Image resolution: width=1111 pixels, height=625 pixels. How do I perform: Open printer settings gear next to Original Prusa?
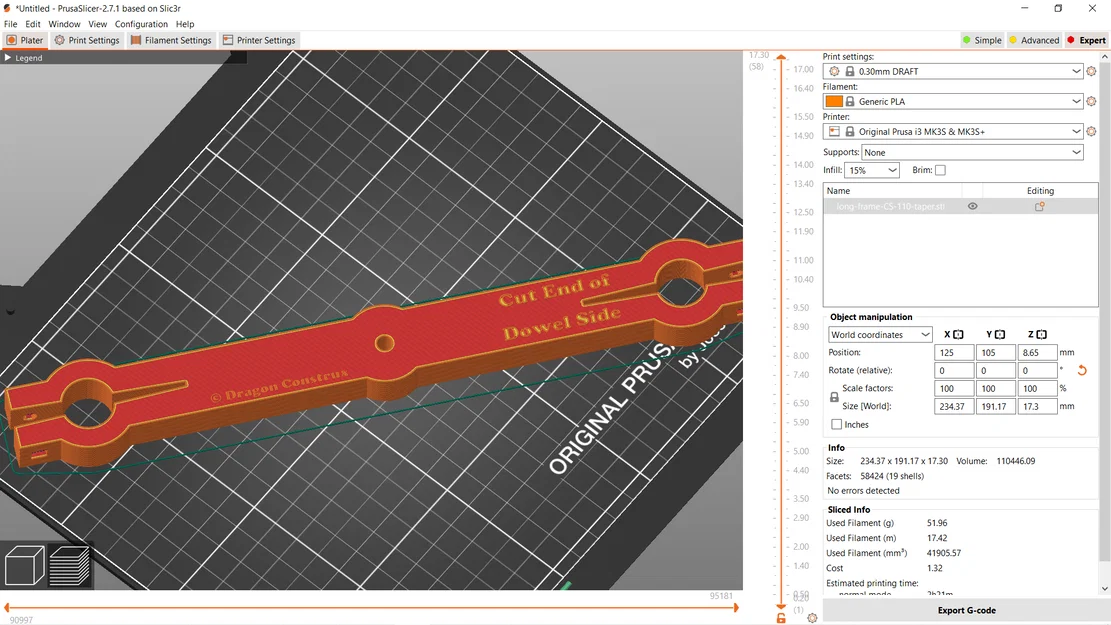(1091, 131)
